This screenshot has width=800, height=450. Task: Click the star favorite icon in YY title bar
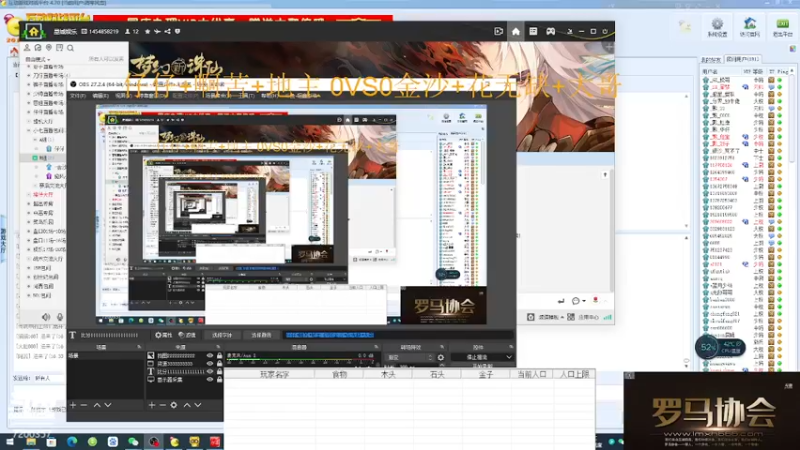pos(147,32)
